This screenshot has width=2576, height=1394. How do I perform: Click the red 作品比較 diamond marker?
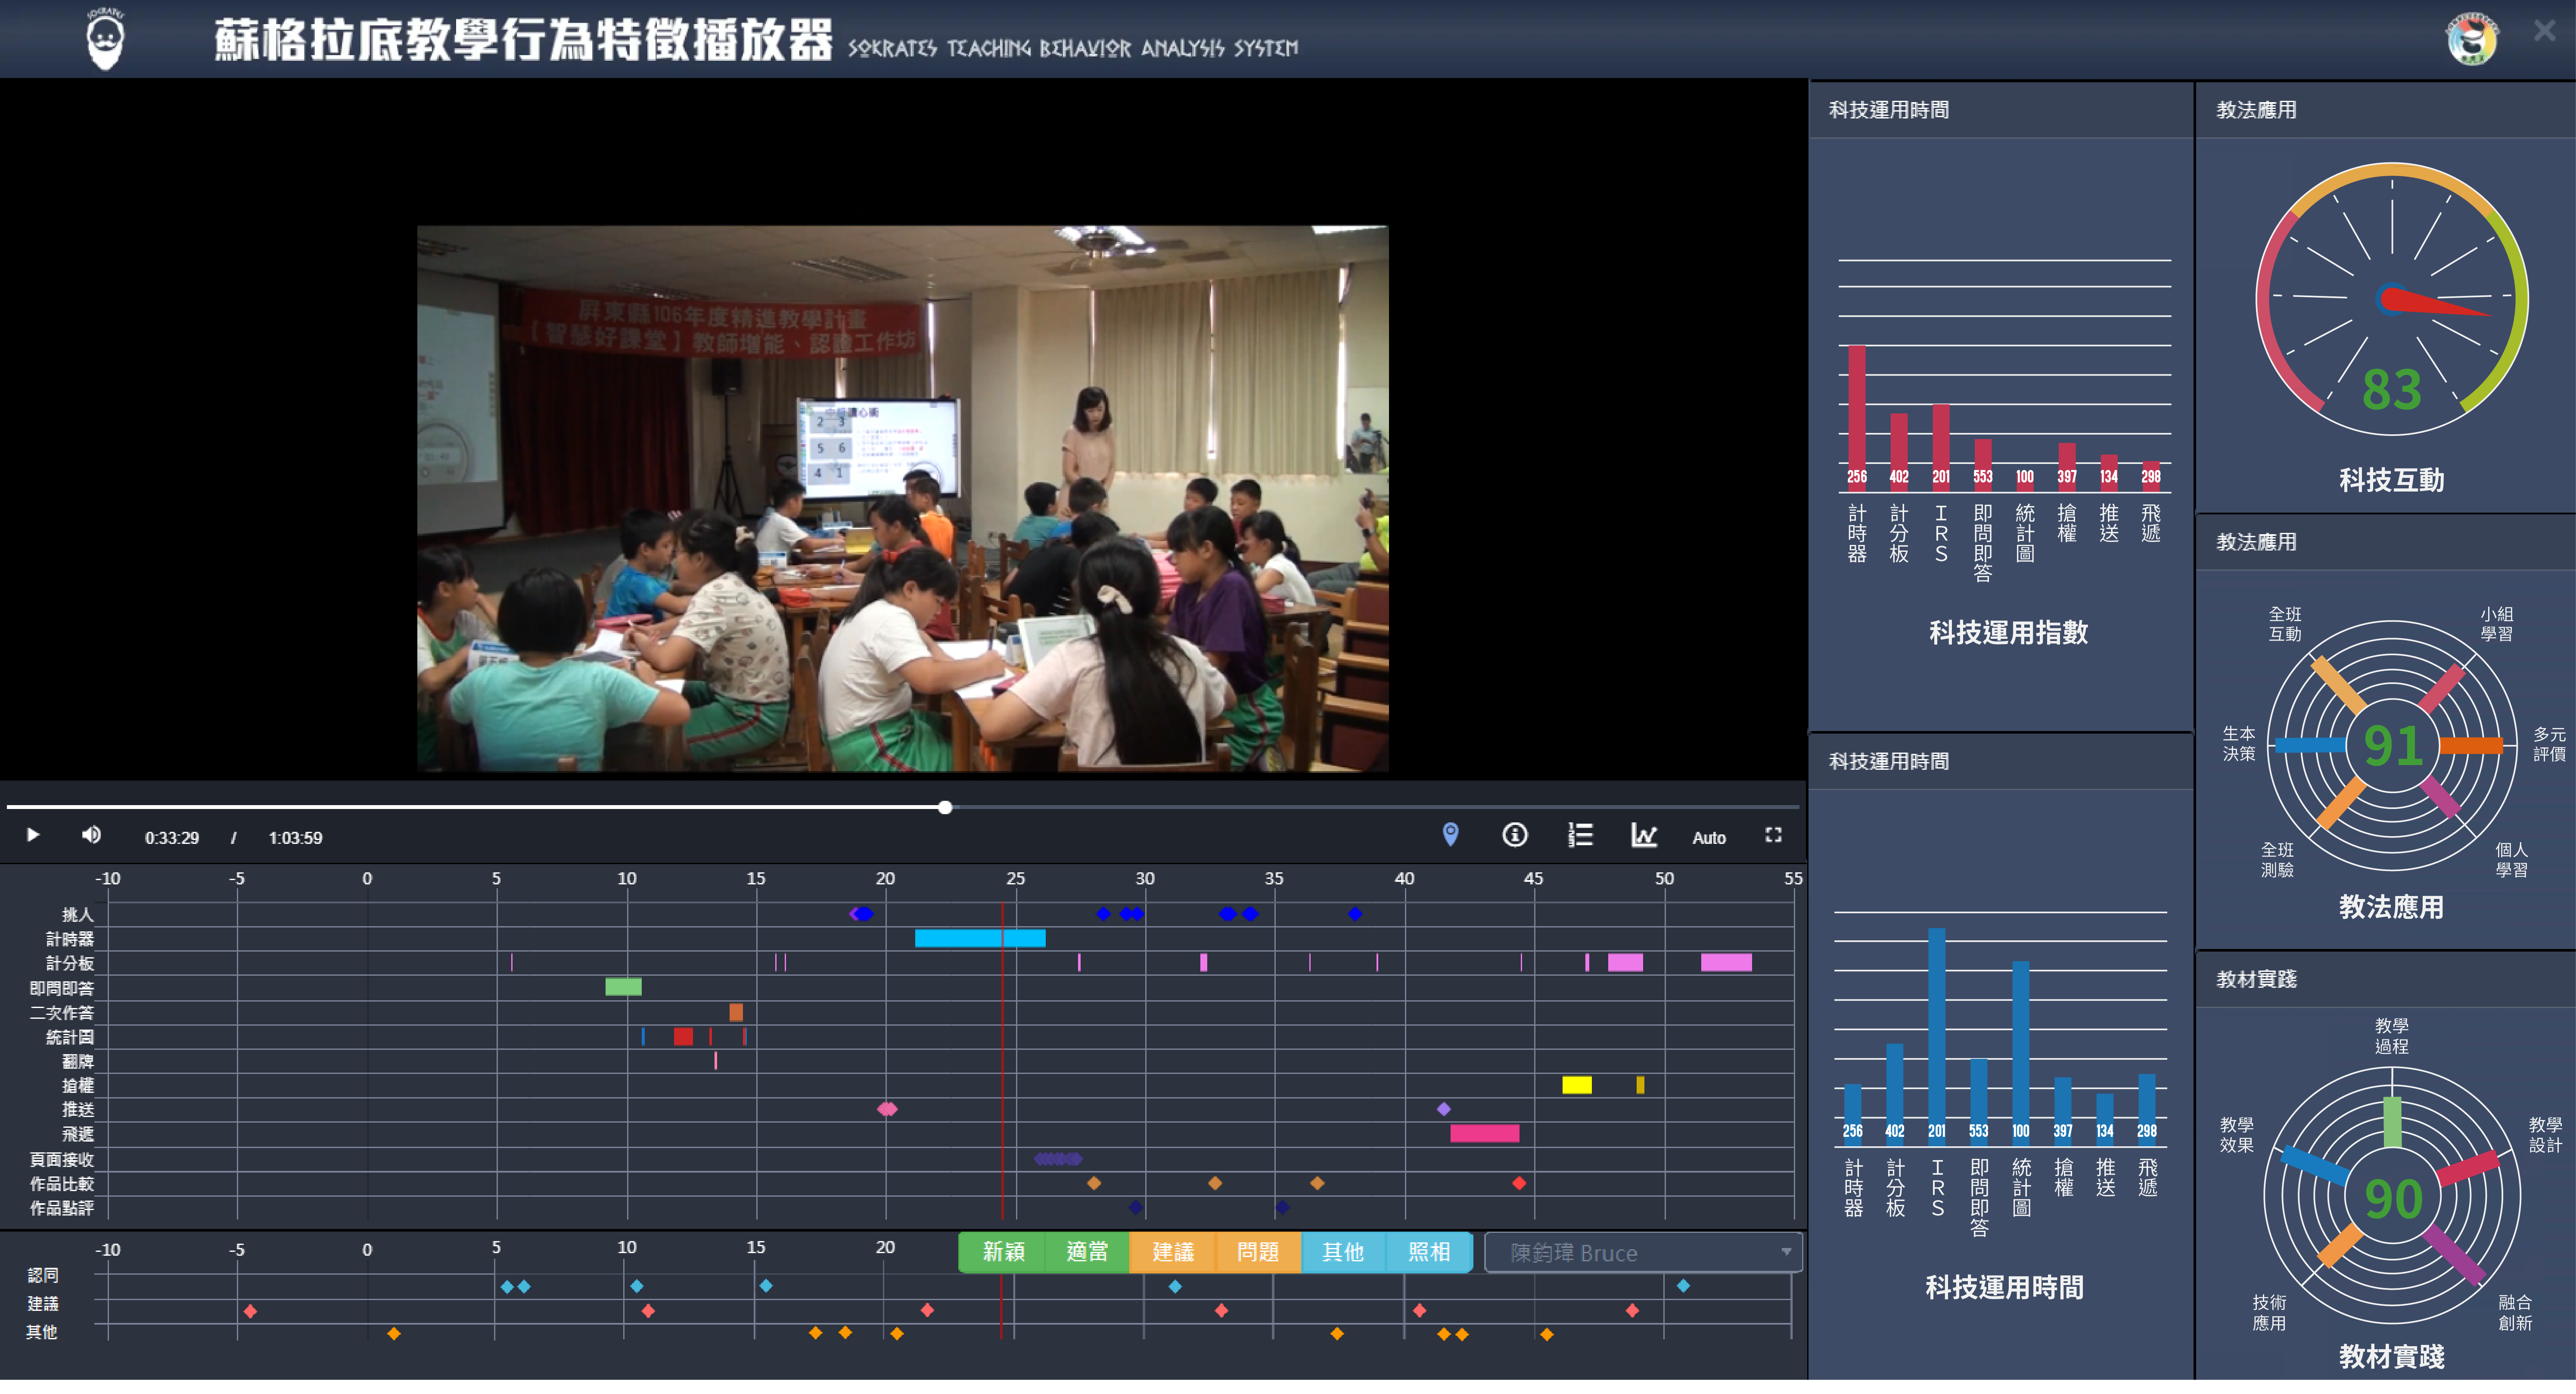[1519, 1183]
